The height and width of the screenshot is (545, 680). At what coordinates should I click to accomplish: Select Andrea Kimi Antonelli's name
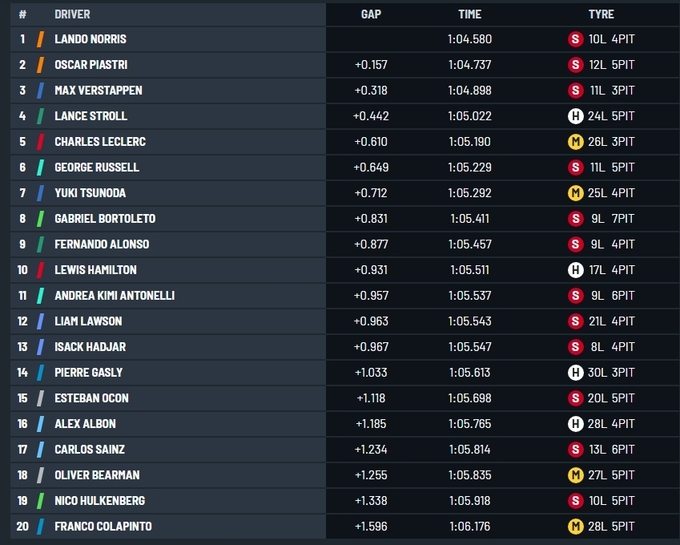coord(114,295)
